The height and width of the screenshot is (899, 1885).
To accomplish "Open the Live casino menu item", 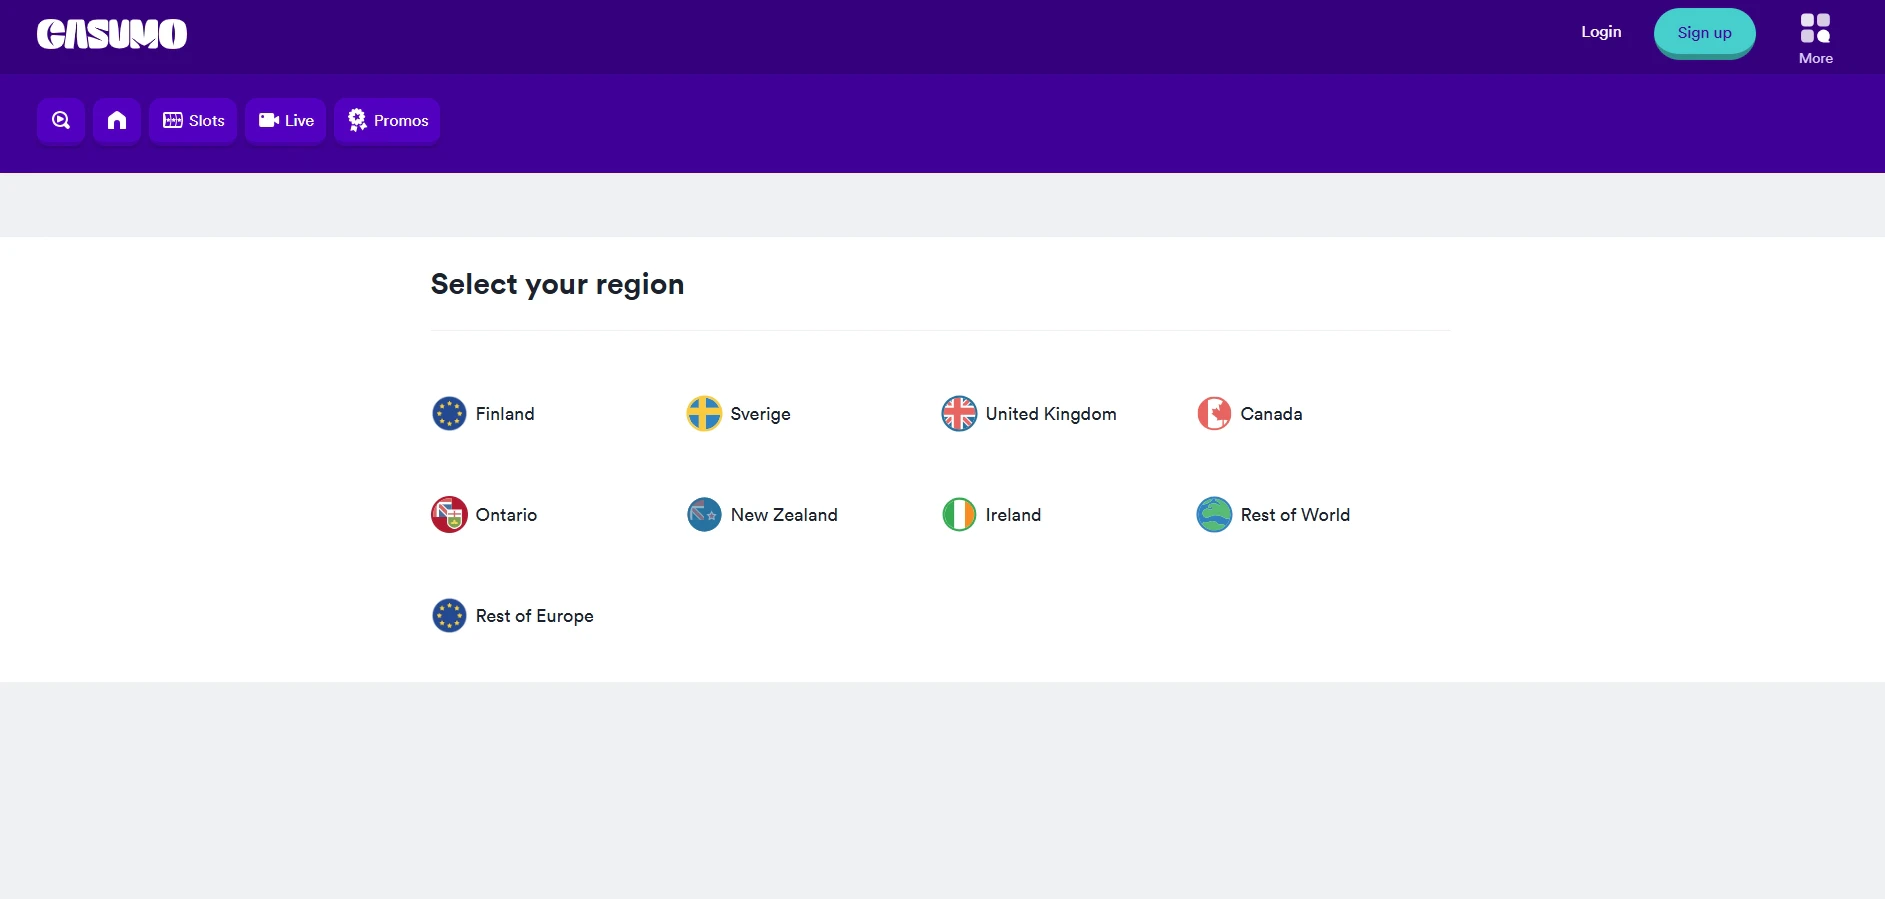I will [286, 121].
